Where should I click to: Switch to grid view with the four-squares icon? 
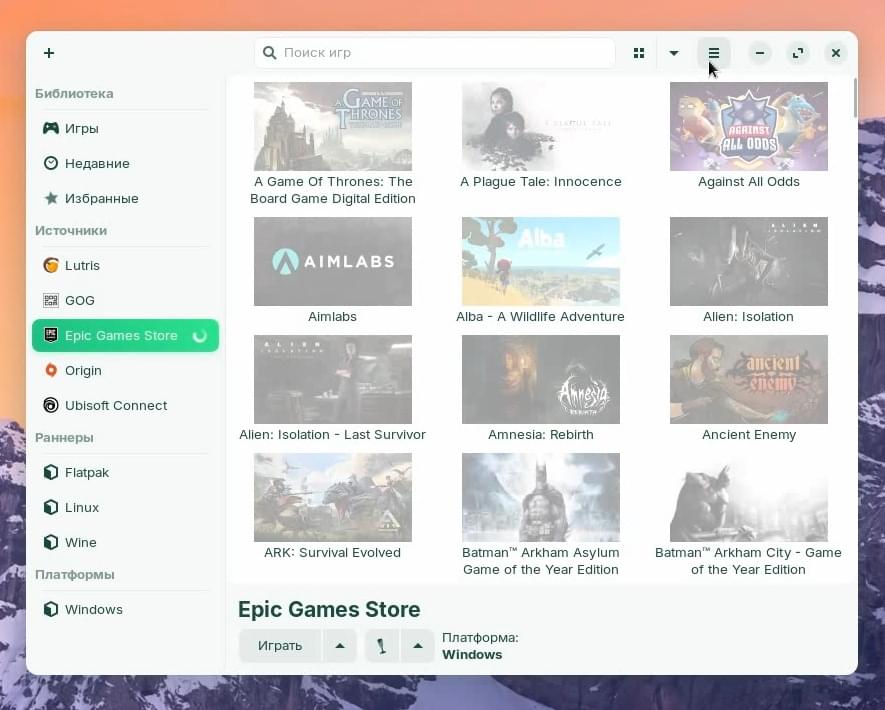coord(639,53)
